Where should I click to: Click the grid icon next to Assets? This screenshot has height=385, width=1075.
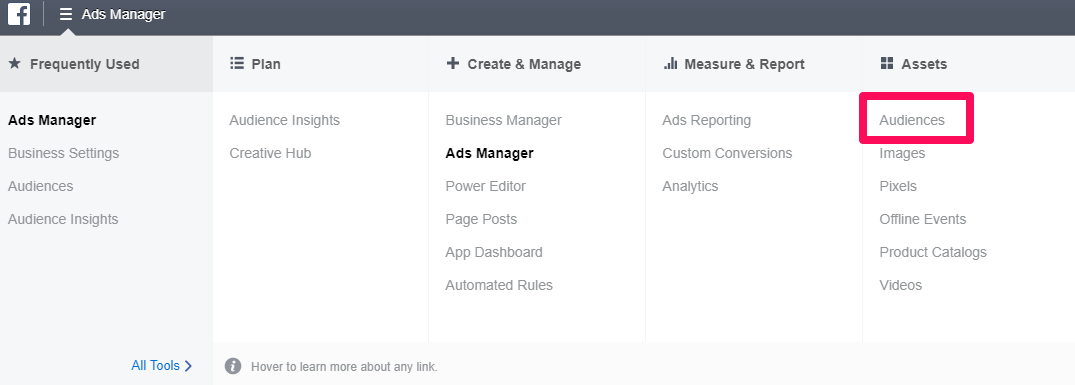886,64
